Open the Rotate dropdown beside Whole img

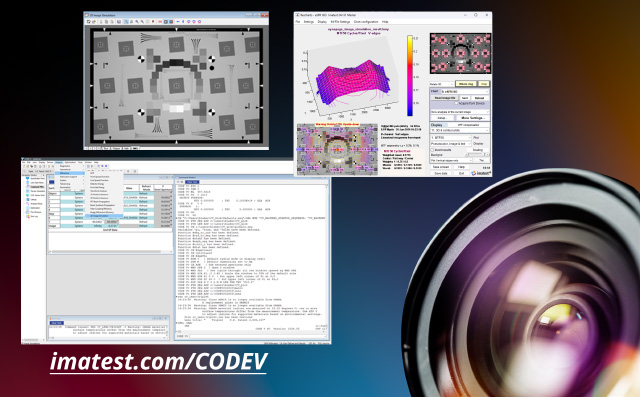pyautogui.click(x=441, y=84)
